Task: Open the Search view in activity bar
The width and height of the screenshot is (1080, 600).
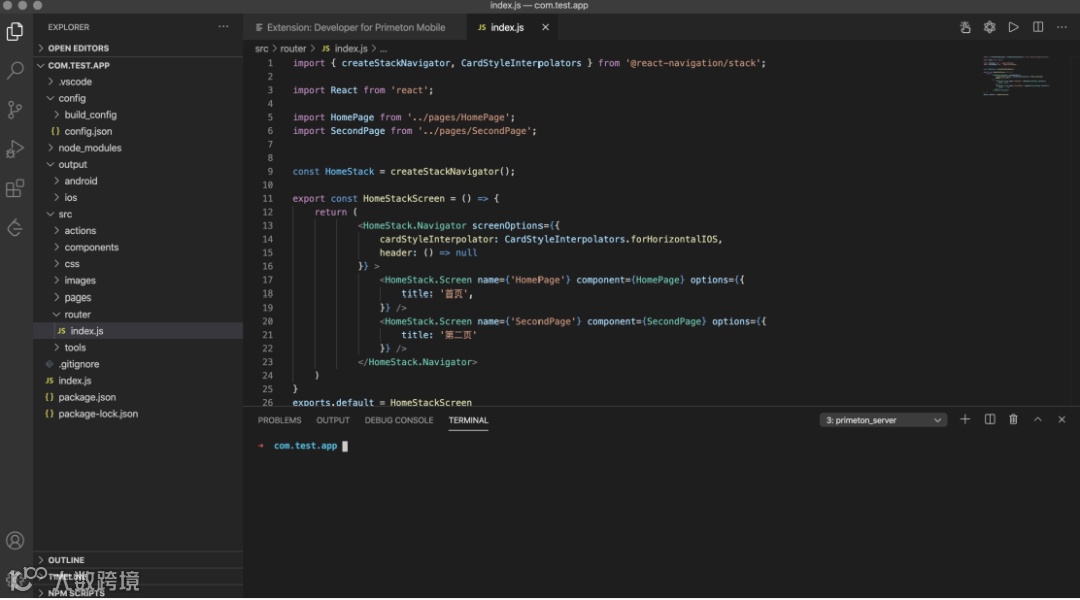Action: tap(15, 70)
